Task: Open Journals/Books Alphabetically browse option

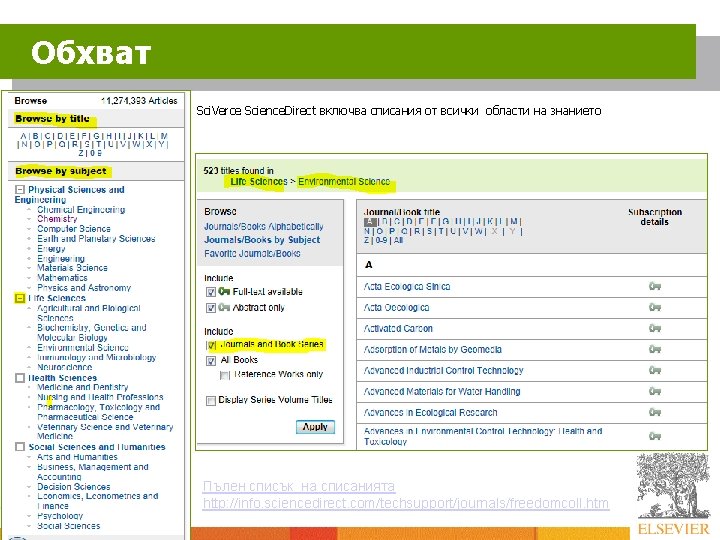Action: (264, 226)
